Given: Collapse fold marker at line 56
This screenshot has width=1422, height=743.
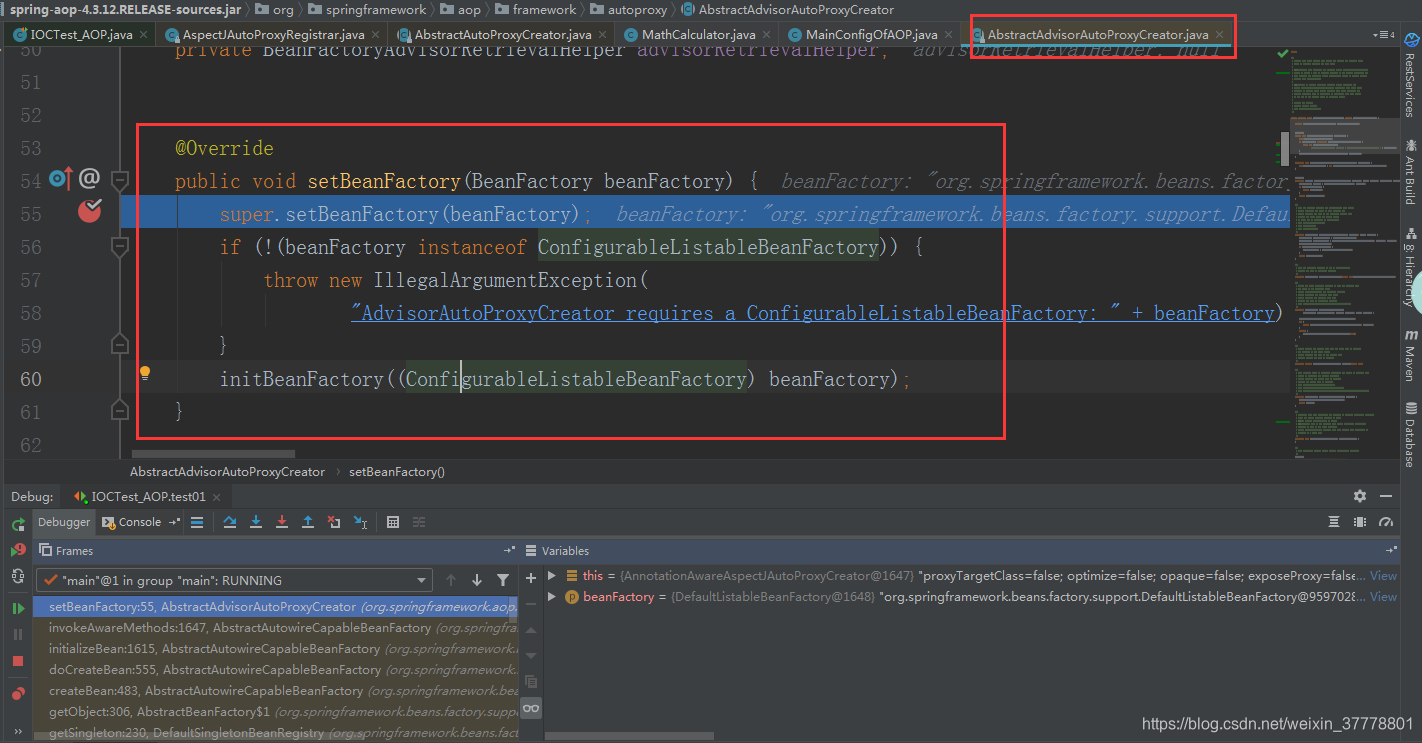Looking at the screenshot, I should [120, 247].
